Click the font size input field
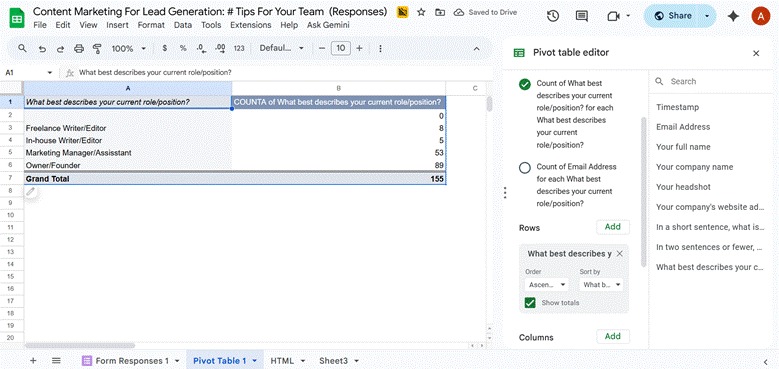Viewport: 779px width, 369px height. tap(340, 48)
